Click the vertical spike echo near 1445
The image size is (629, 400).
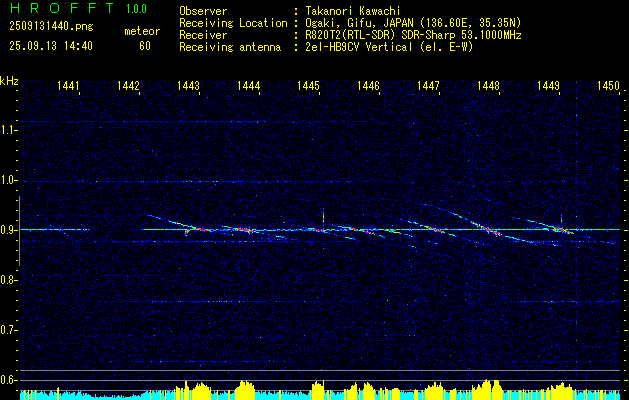point(323,219)
